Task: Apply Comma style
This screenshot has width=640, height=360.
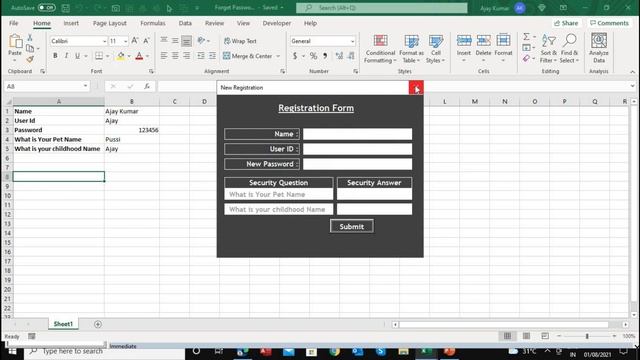Action: coord(325,56)
